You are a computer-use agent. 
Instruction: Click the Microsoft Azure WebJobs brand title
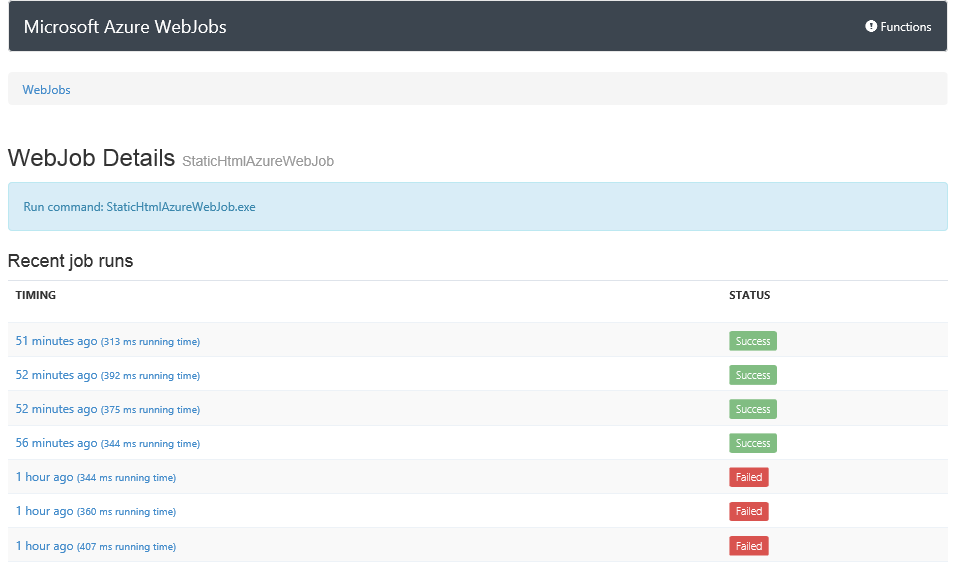125,27
